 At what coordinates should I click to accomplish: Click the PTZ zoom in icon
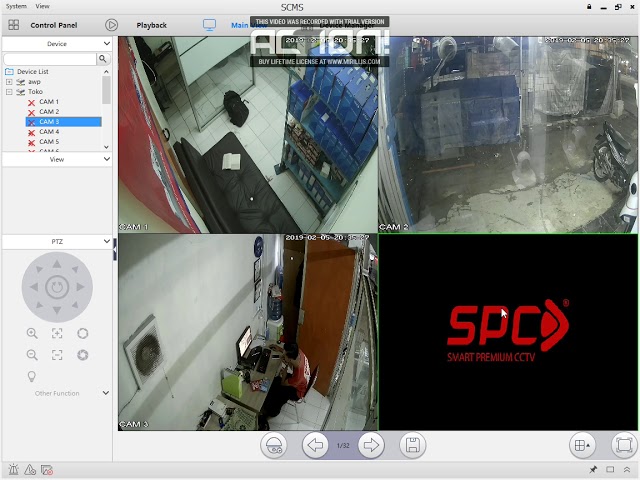click(32, 333)
